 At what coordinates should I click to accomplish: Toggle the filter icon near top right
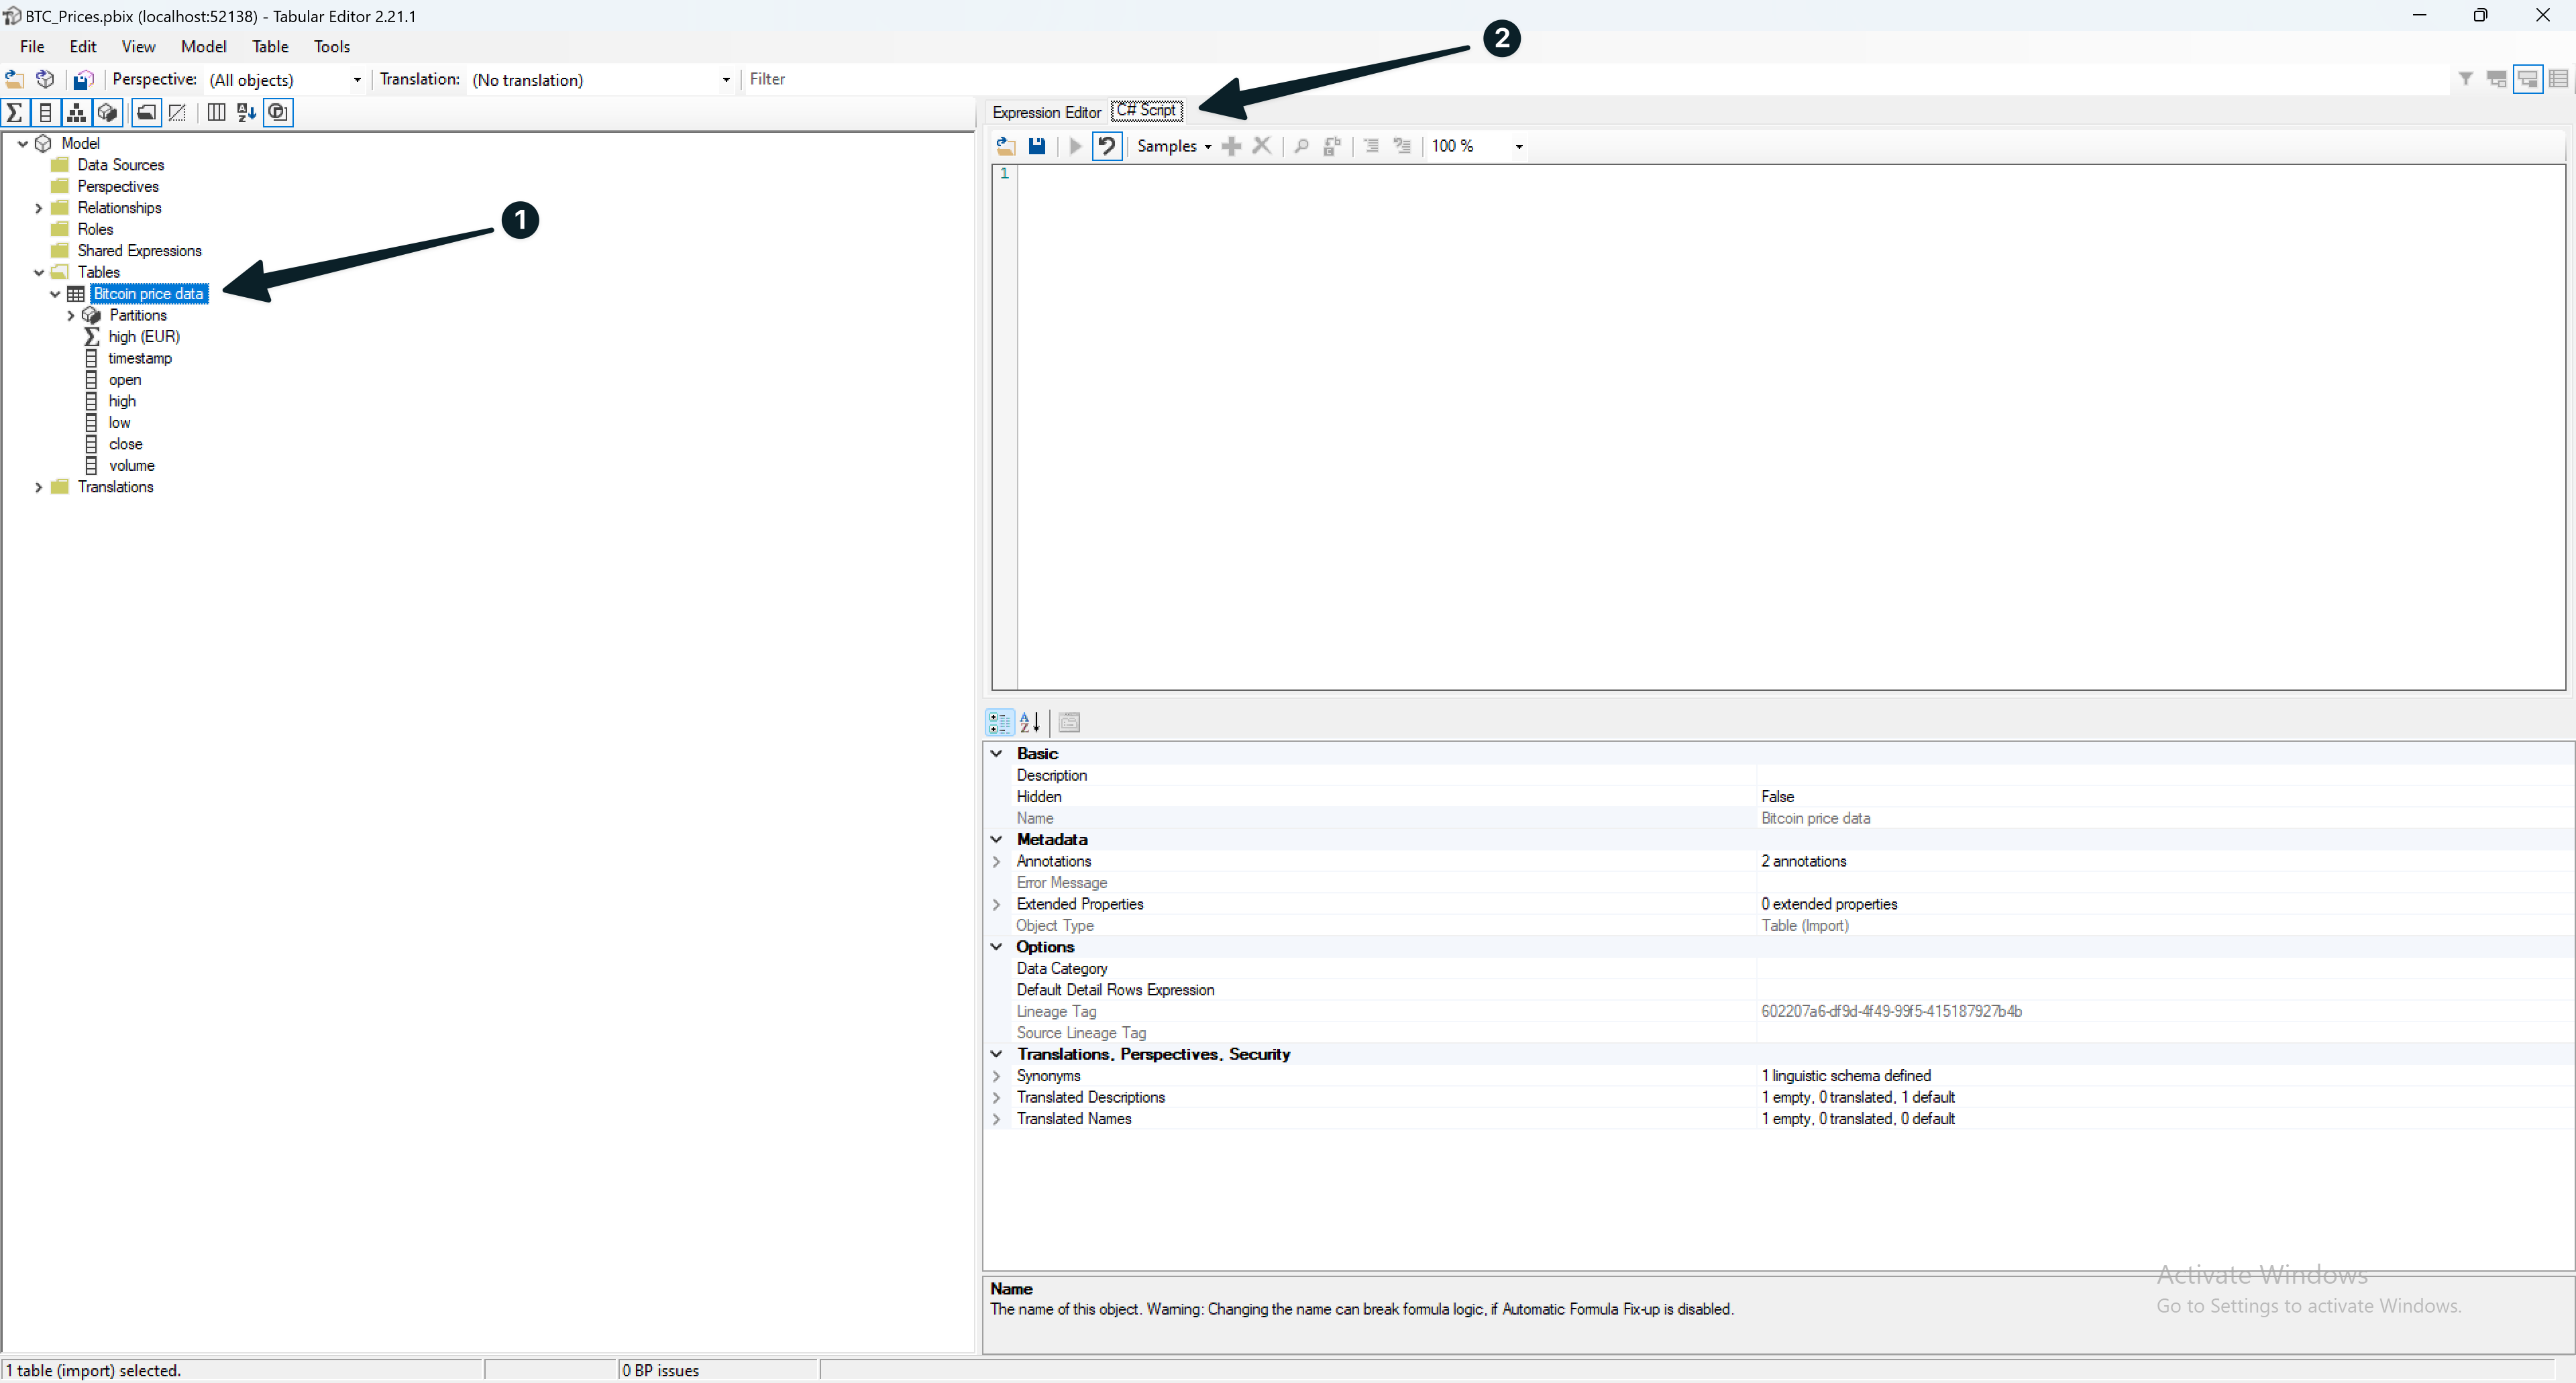pos(2466,79)
